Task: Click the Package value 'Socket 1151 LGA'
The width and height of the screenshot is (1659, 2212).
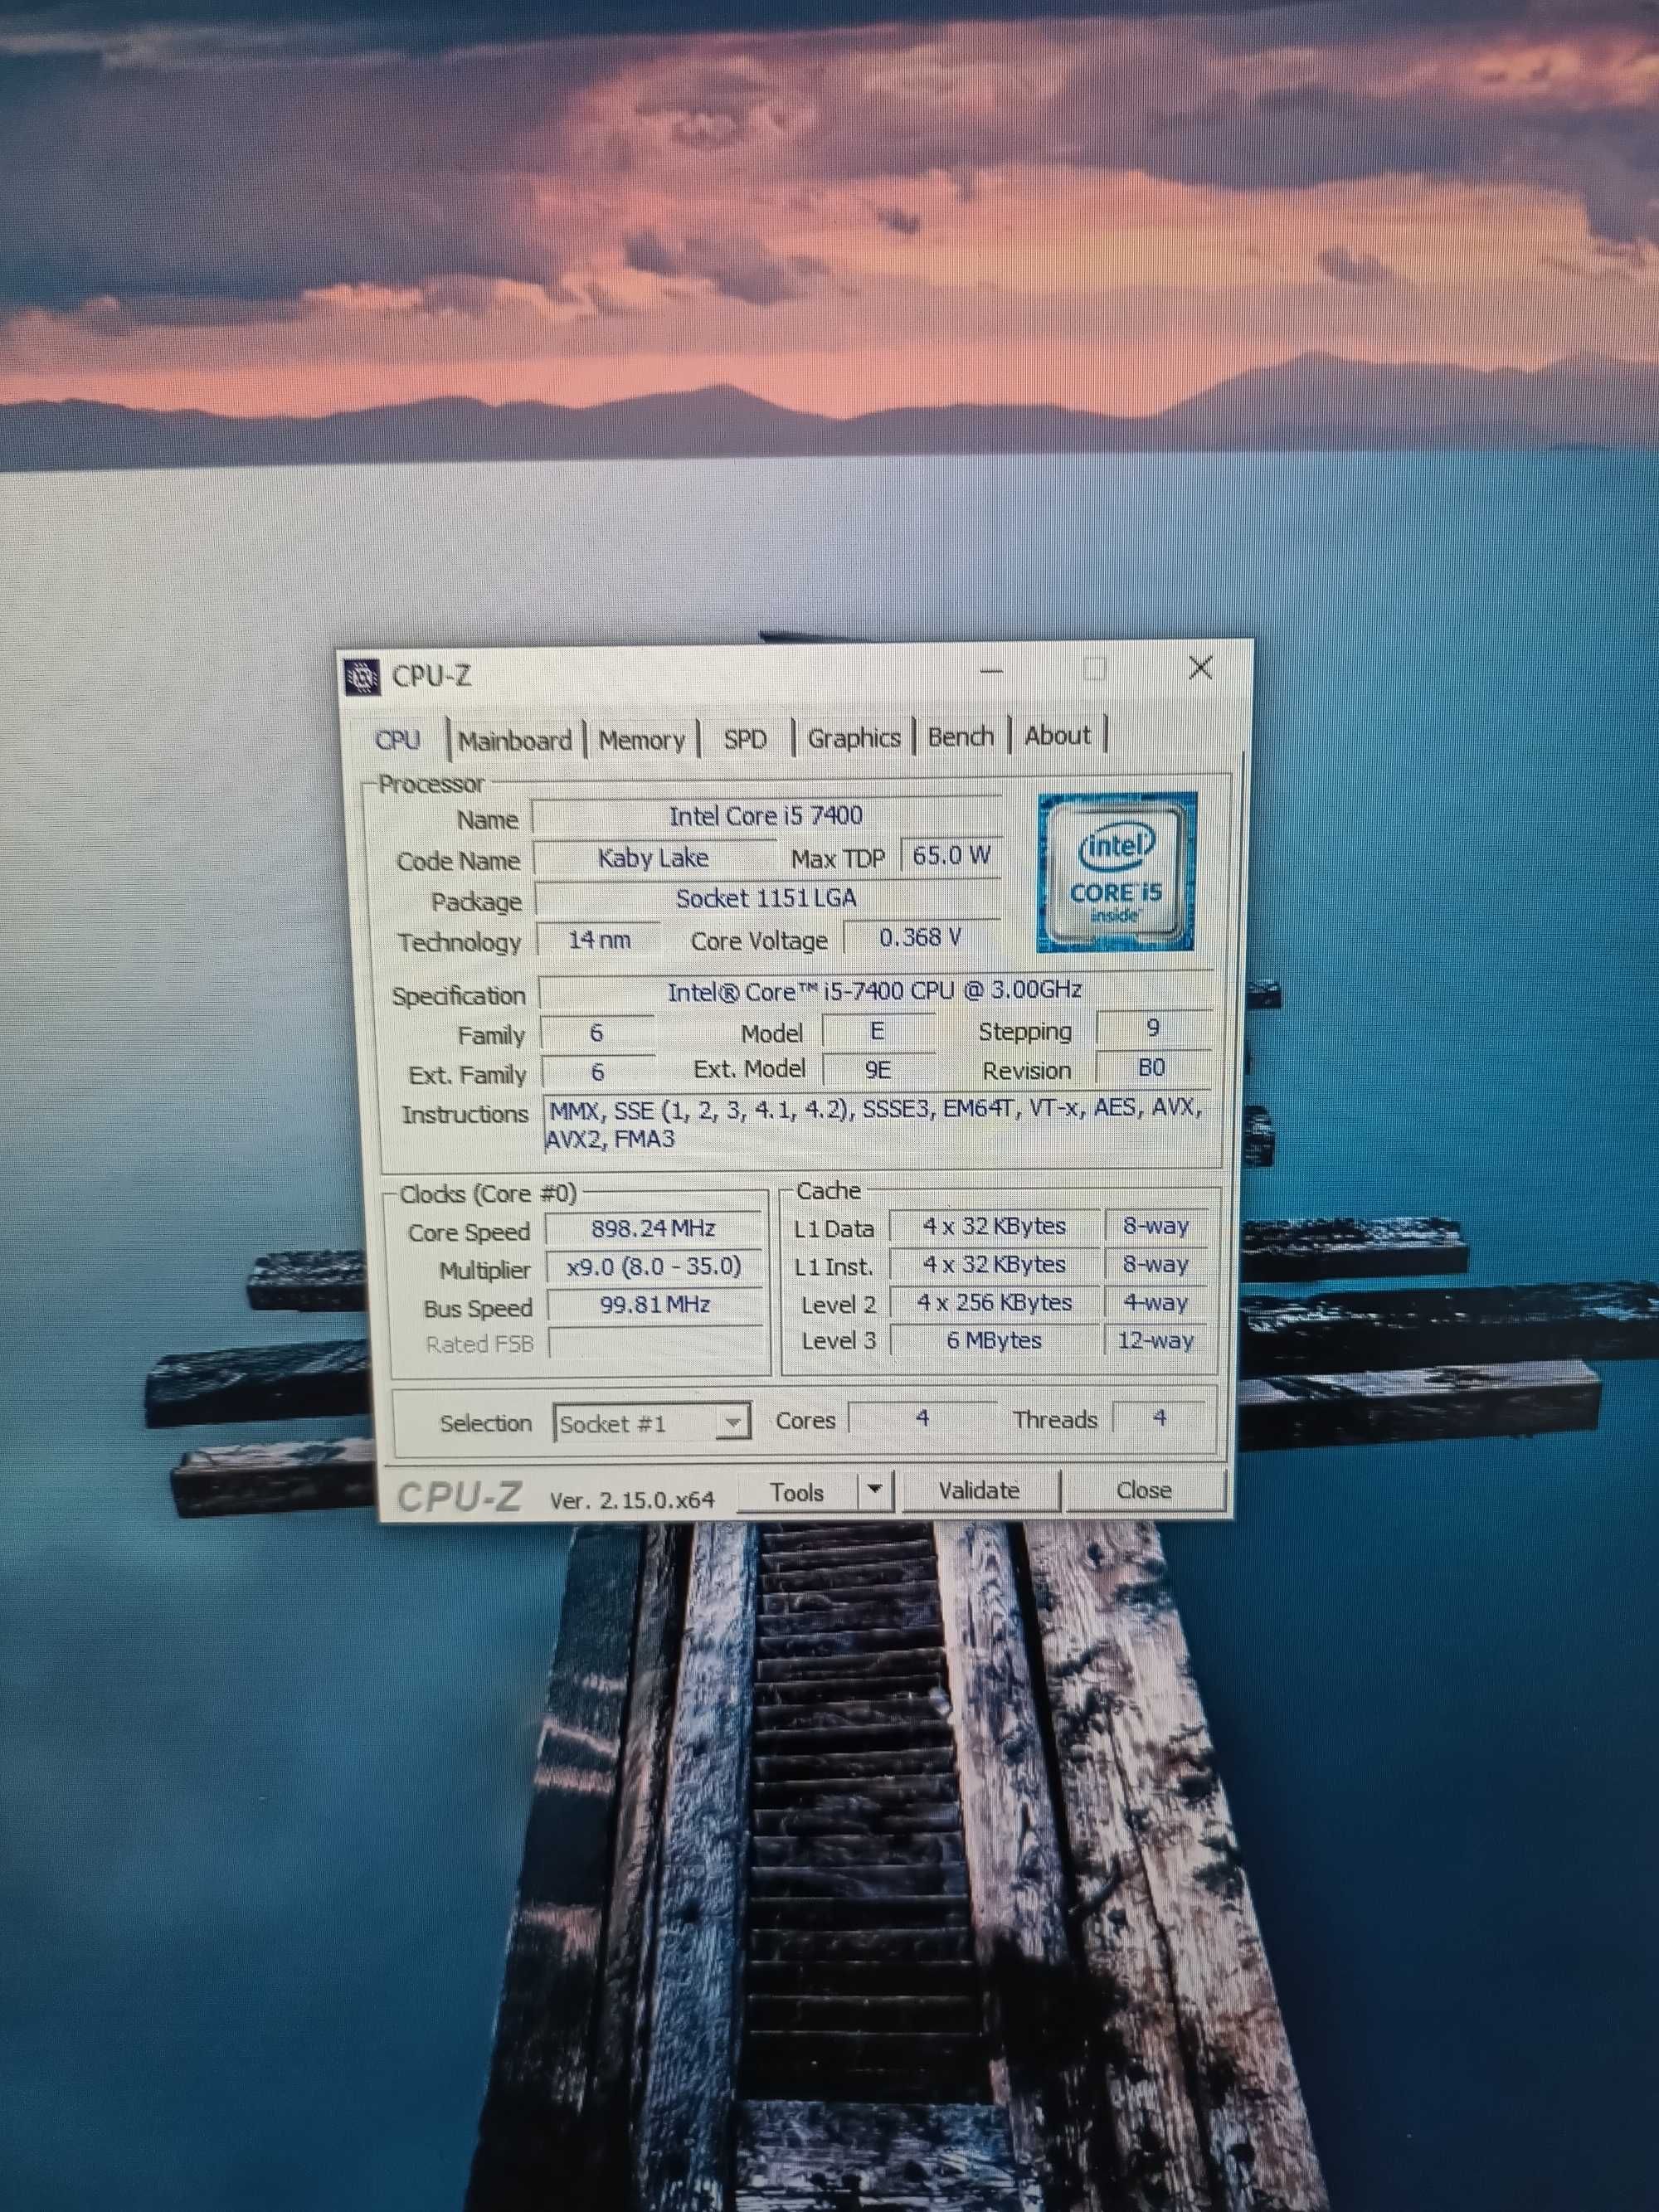Action: 767,898
